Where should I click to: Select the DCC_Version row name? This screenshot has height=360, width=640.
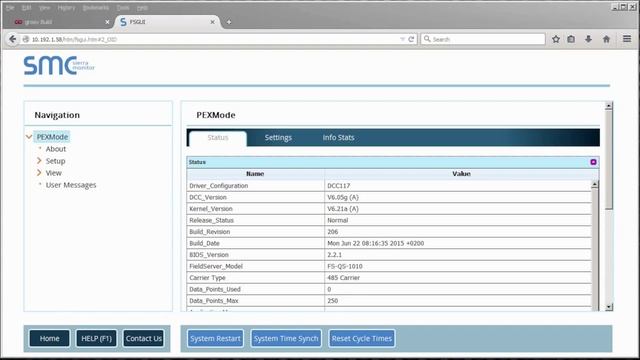point(208,197)
